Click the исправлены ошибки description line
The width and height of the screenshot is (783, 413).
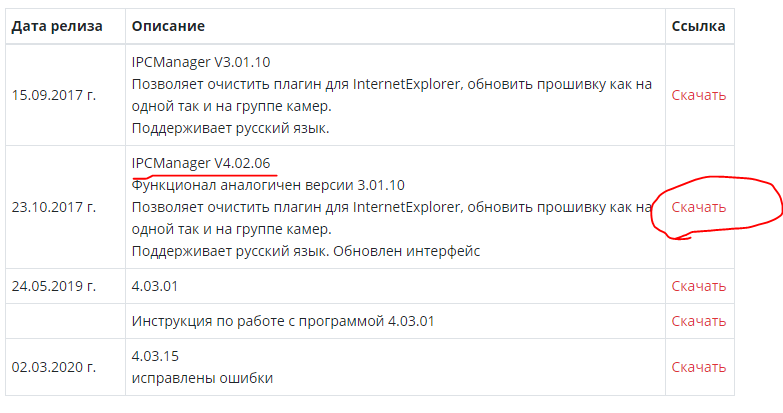click(202, 378)
